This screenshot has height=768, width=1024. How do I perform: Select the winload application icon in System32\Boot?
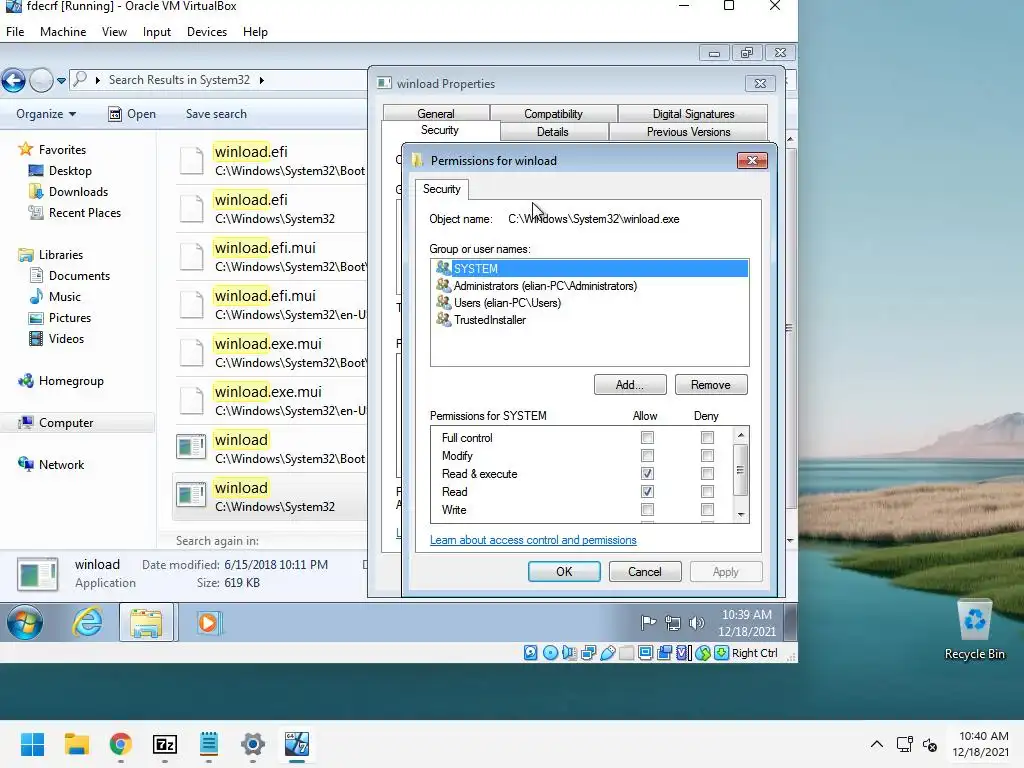coord(191,447)
